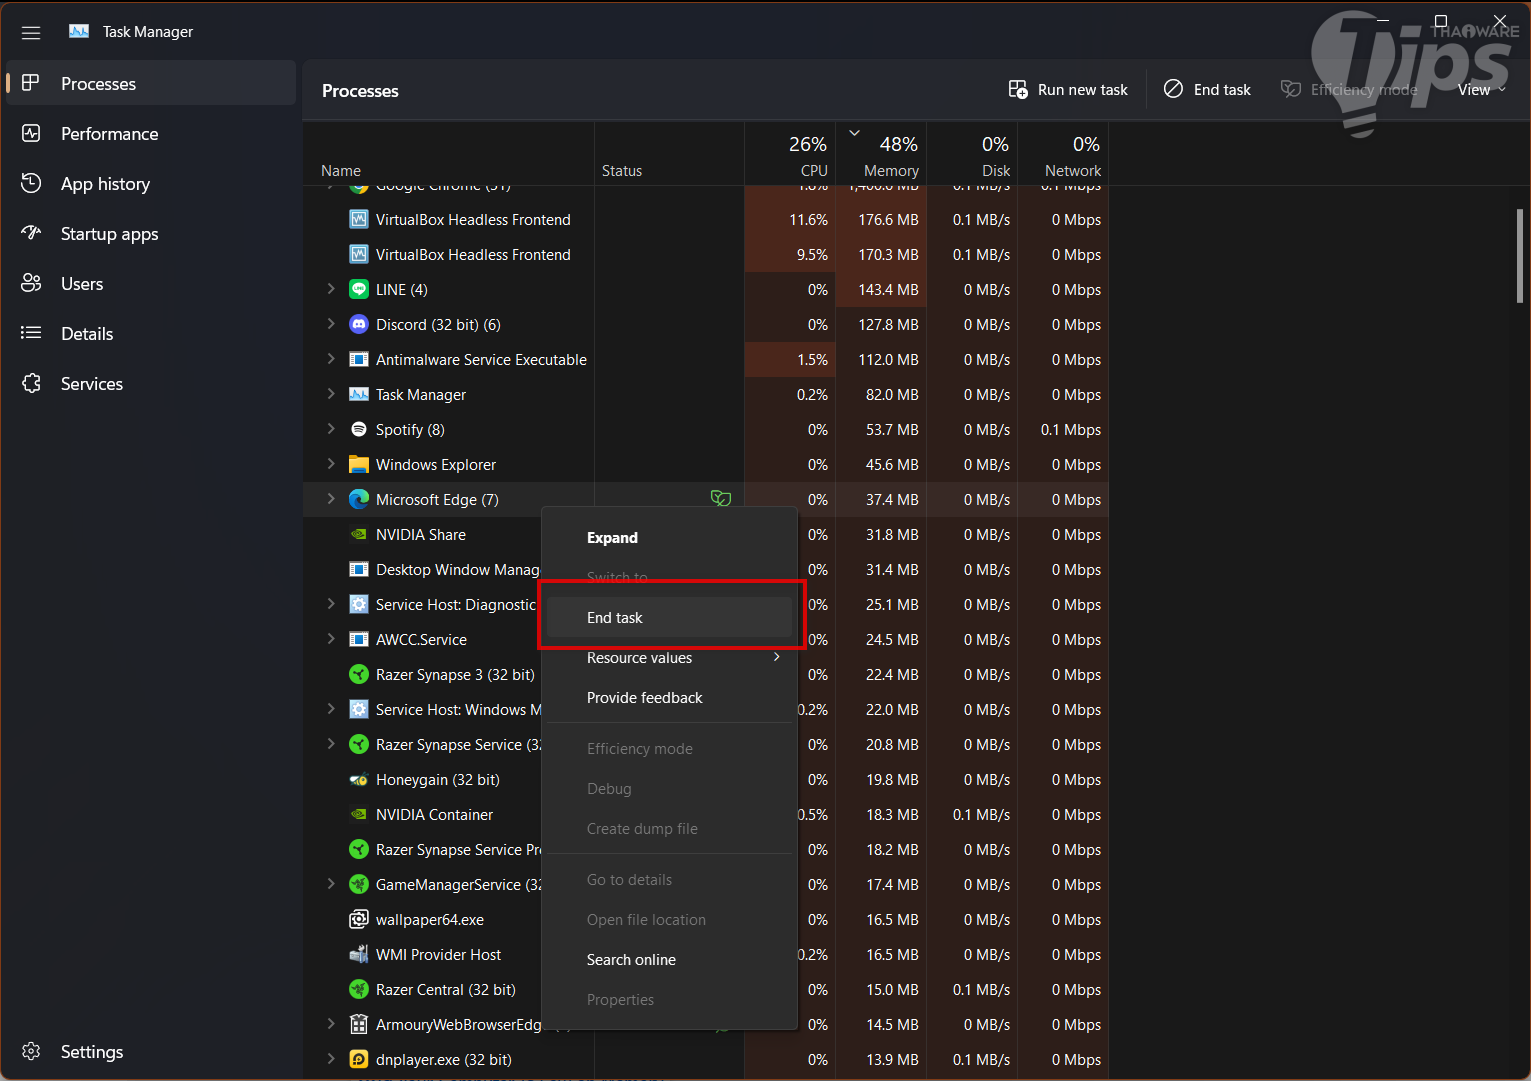Select the NVIDIA Container process row
Viewport: 1531px width, 1081px height.
pos(706,814)
